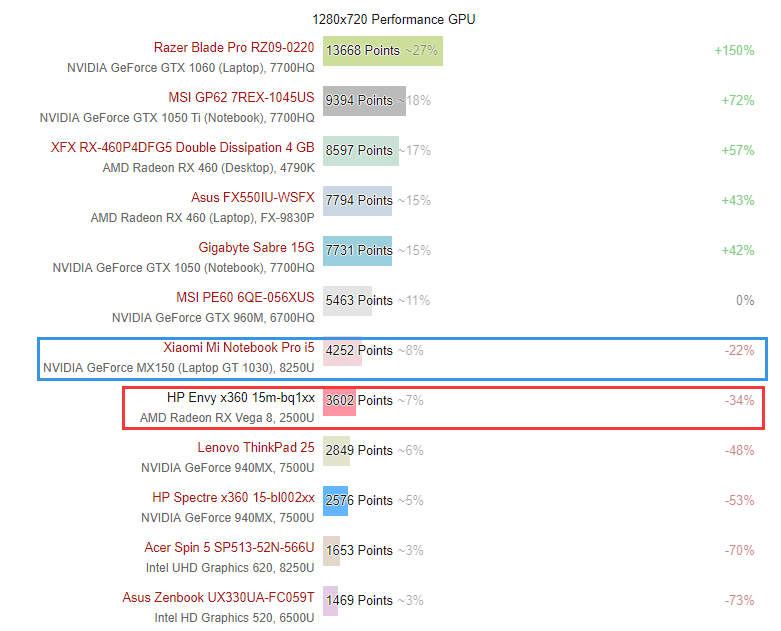Select the -73% difference value
Image resolution: width=781 pixels, height=631 pixels.
click(x=739, y=601)
